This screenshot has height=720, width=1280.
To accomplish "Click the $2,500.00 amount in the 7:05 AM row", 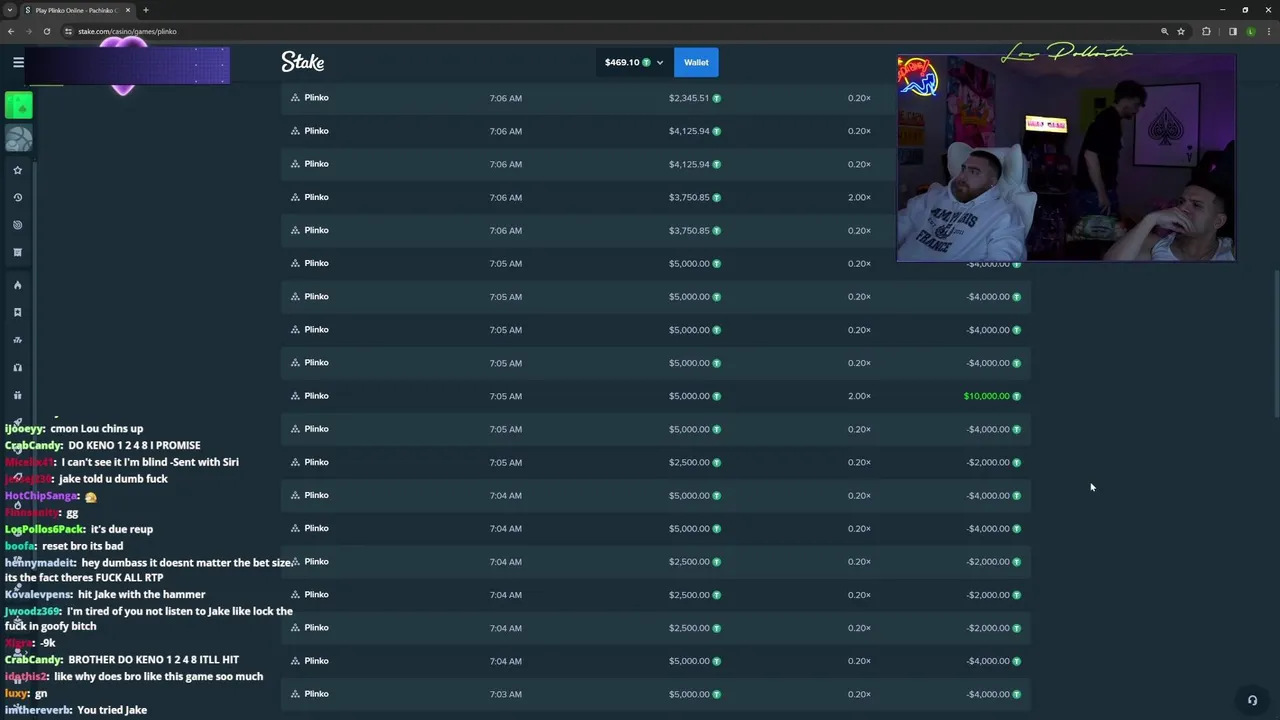I will pos(689,462).
